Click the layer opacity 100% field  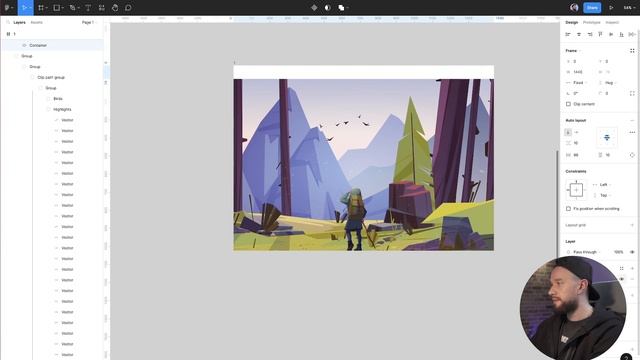coord(618,252)
